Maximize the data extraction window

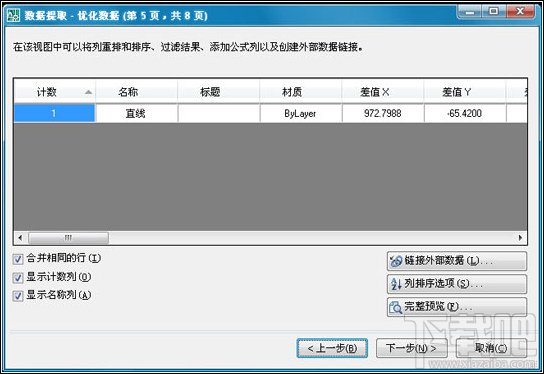click(493, 12)
